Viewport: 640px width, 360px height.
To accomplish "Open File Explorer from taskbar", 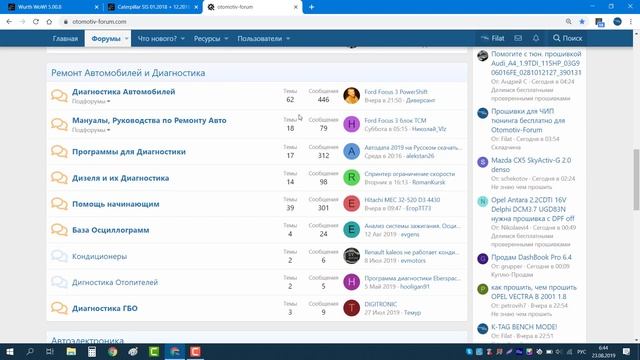I will point(71,351).
